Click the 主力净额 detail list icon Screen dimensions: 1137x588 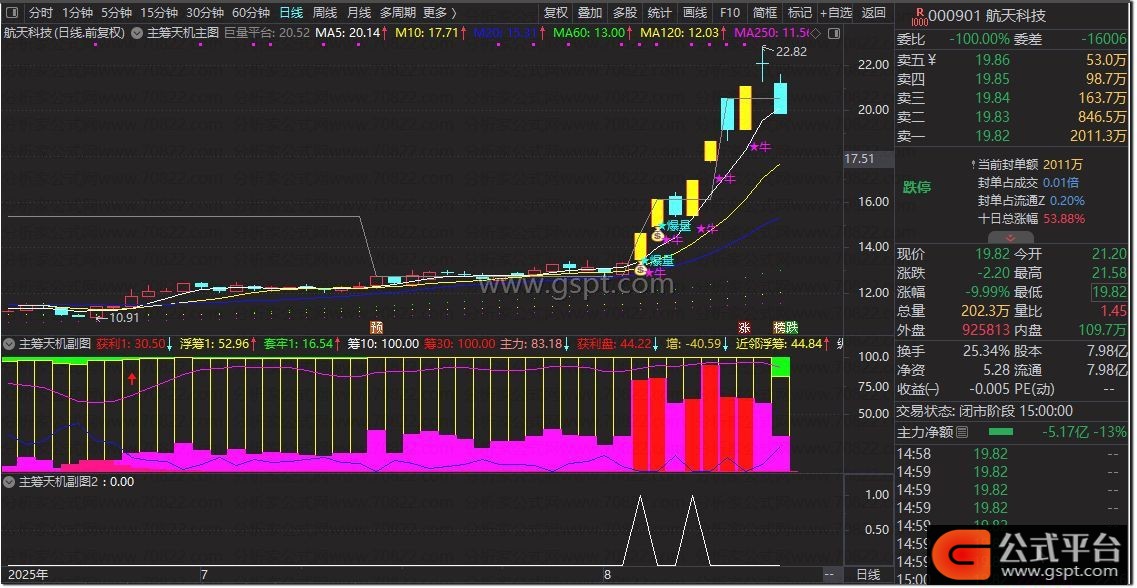coord(962,433)
